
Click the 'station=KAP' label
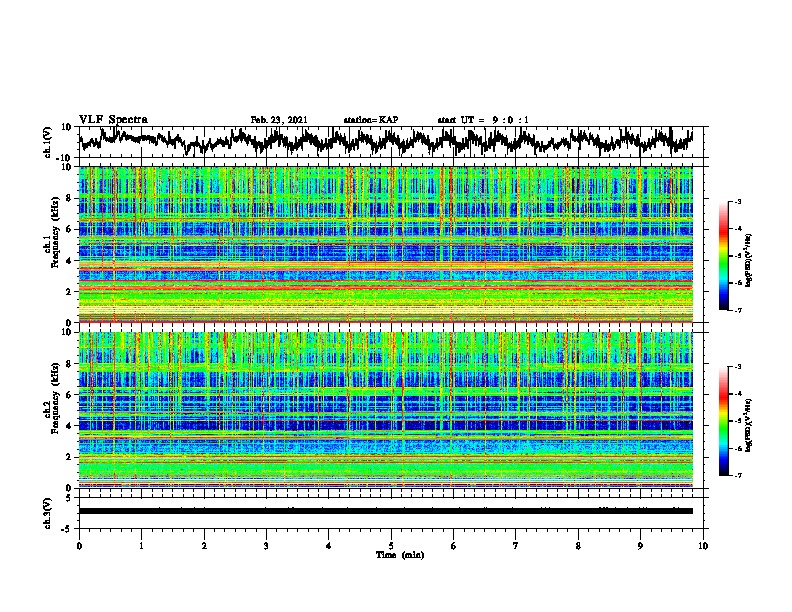(371, 120)
